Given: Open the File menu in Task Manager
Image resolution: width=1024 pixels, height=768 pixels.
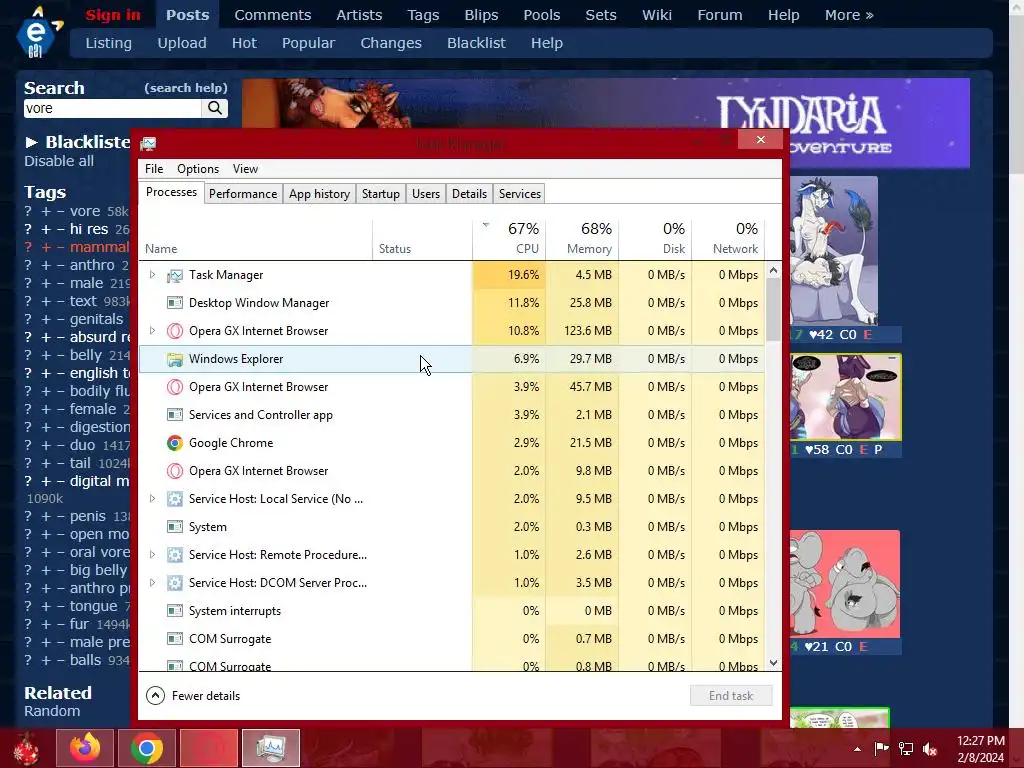Looking at the screenshot, I should (154, 169).
